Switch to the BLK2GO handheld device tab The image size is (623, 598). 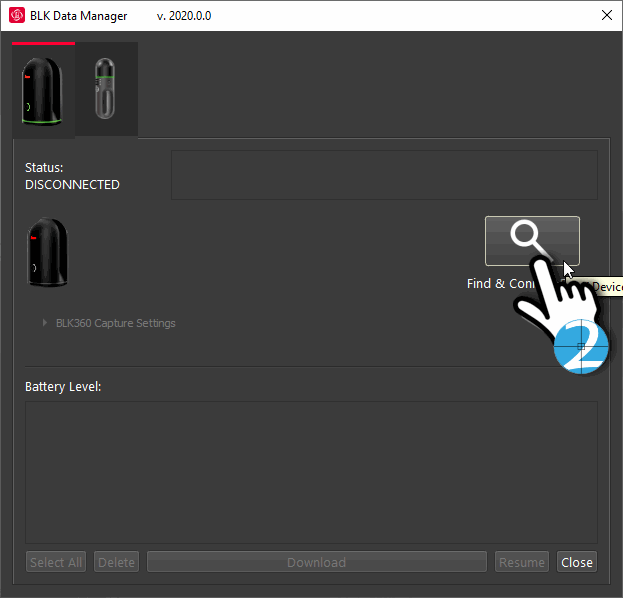click(106, 89)
